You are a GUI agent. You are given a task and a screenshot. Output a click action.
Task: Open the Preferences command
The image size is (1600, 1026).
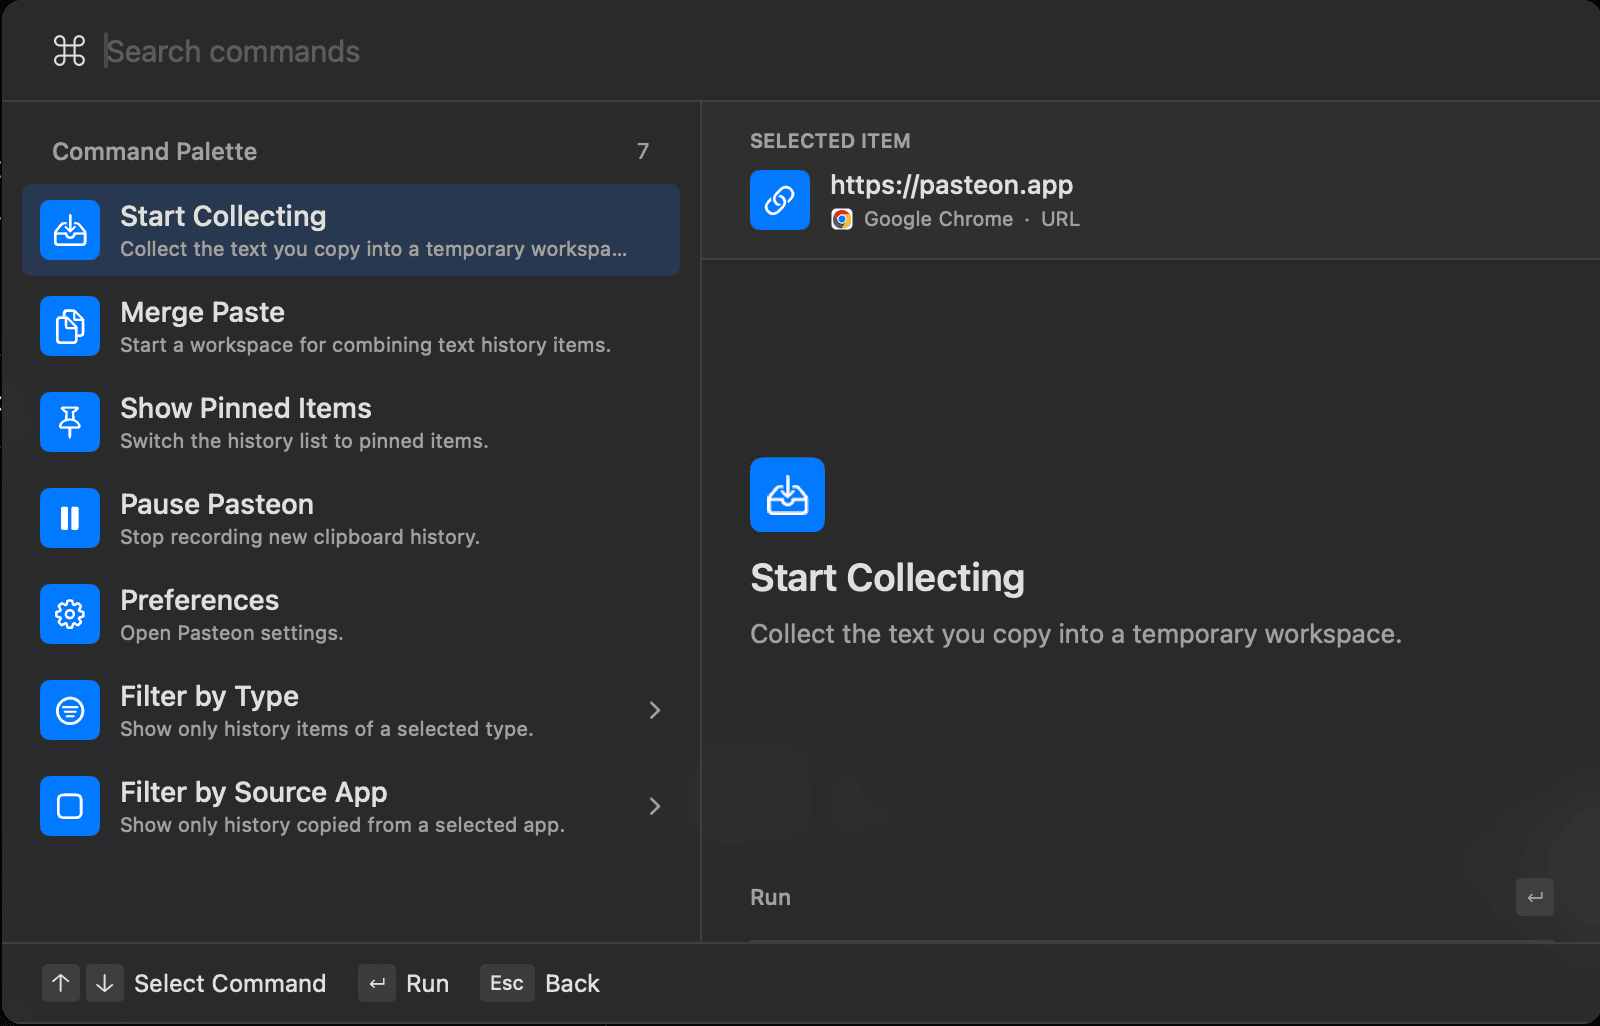(351, 614)
